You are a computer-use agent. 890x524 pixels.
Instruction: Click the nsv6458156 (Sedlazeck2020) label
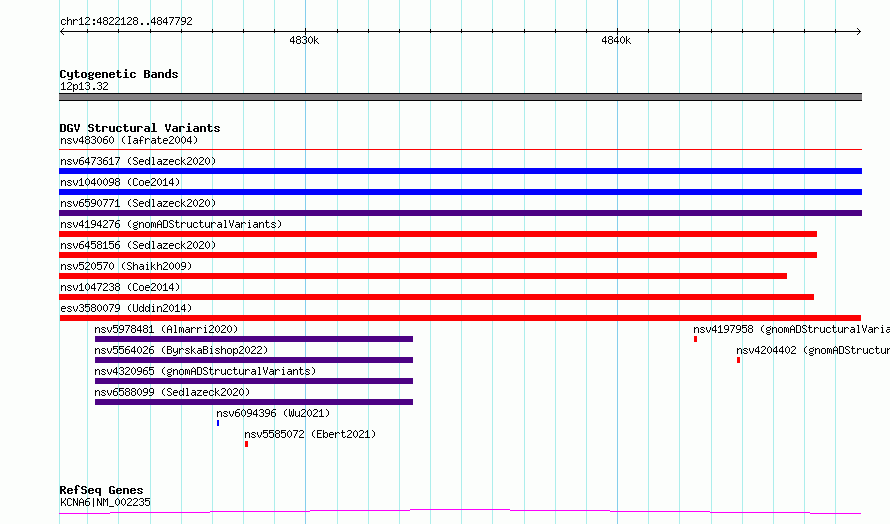(x=138, y=245)
